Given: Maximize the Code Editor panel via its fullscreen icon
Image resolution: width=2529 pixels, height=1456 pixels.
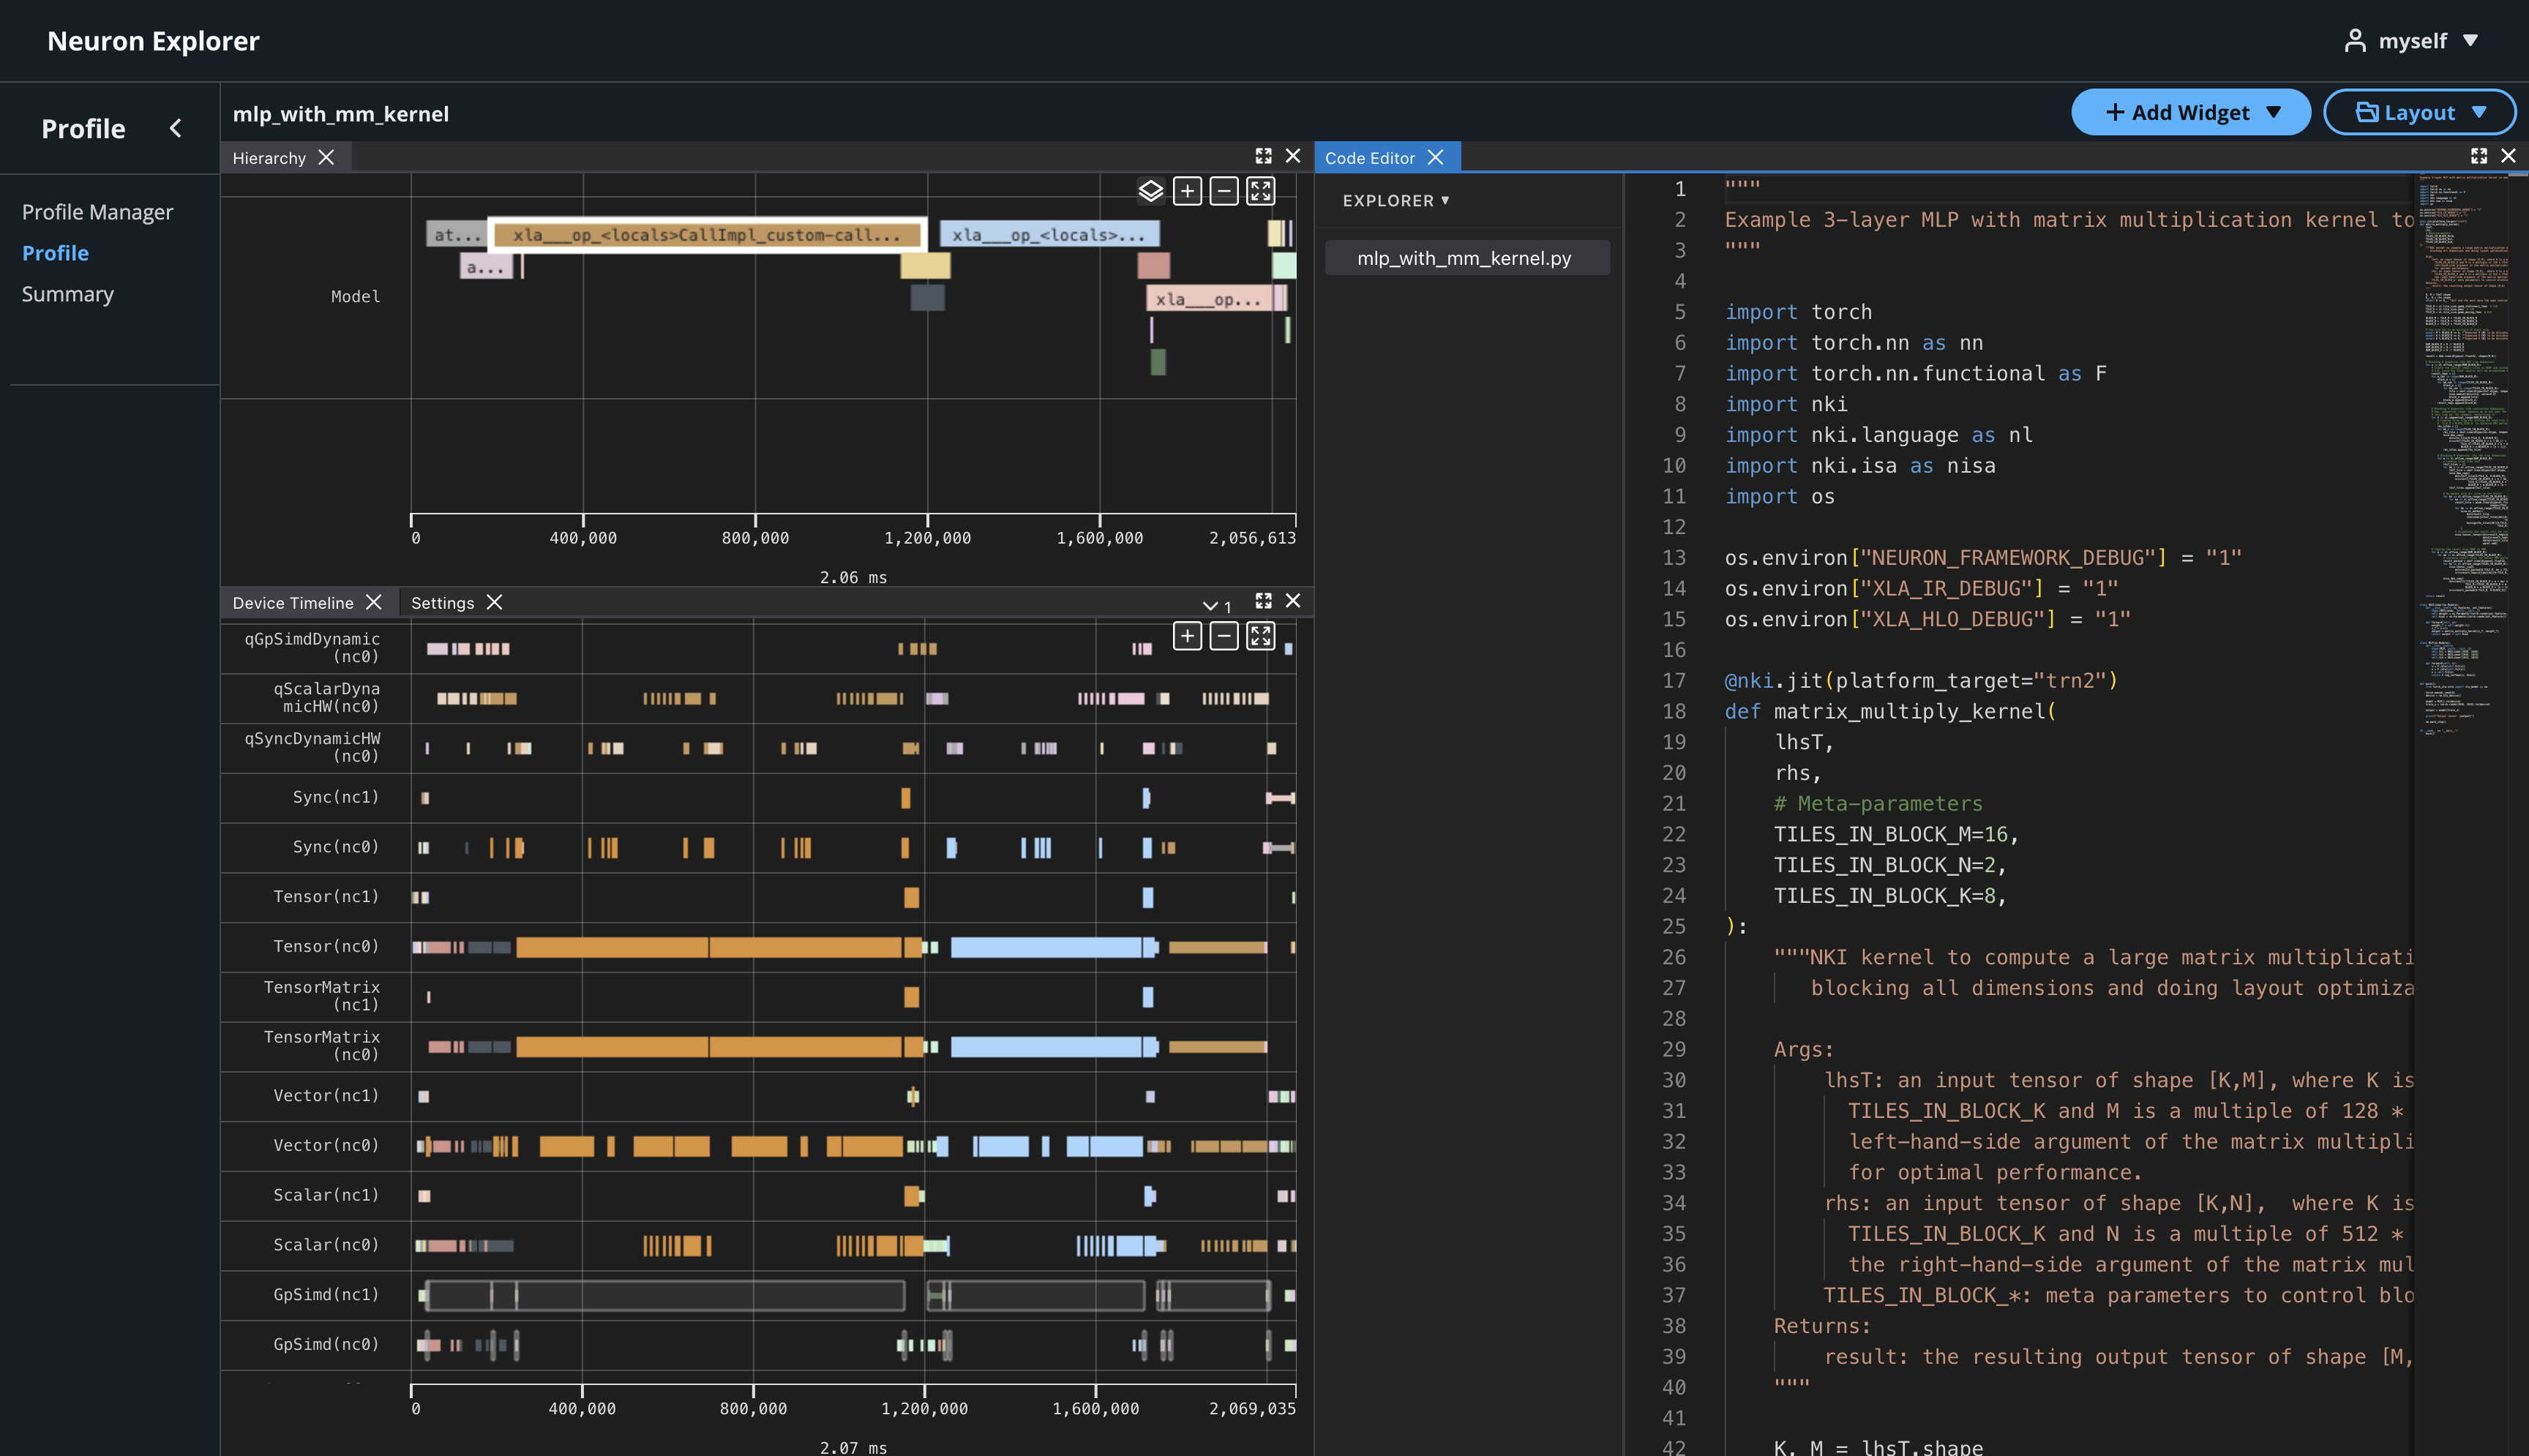Looking at the screenshot, I should click(x=2479, y=156).
